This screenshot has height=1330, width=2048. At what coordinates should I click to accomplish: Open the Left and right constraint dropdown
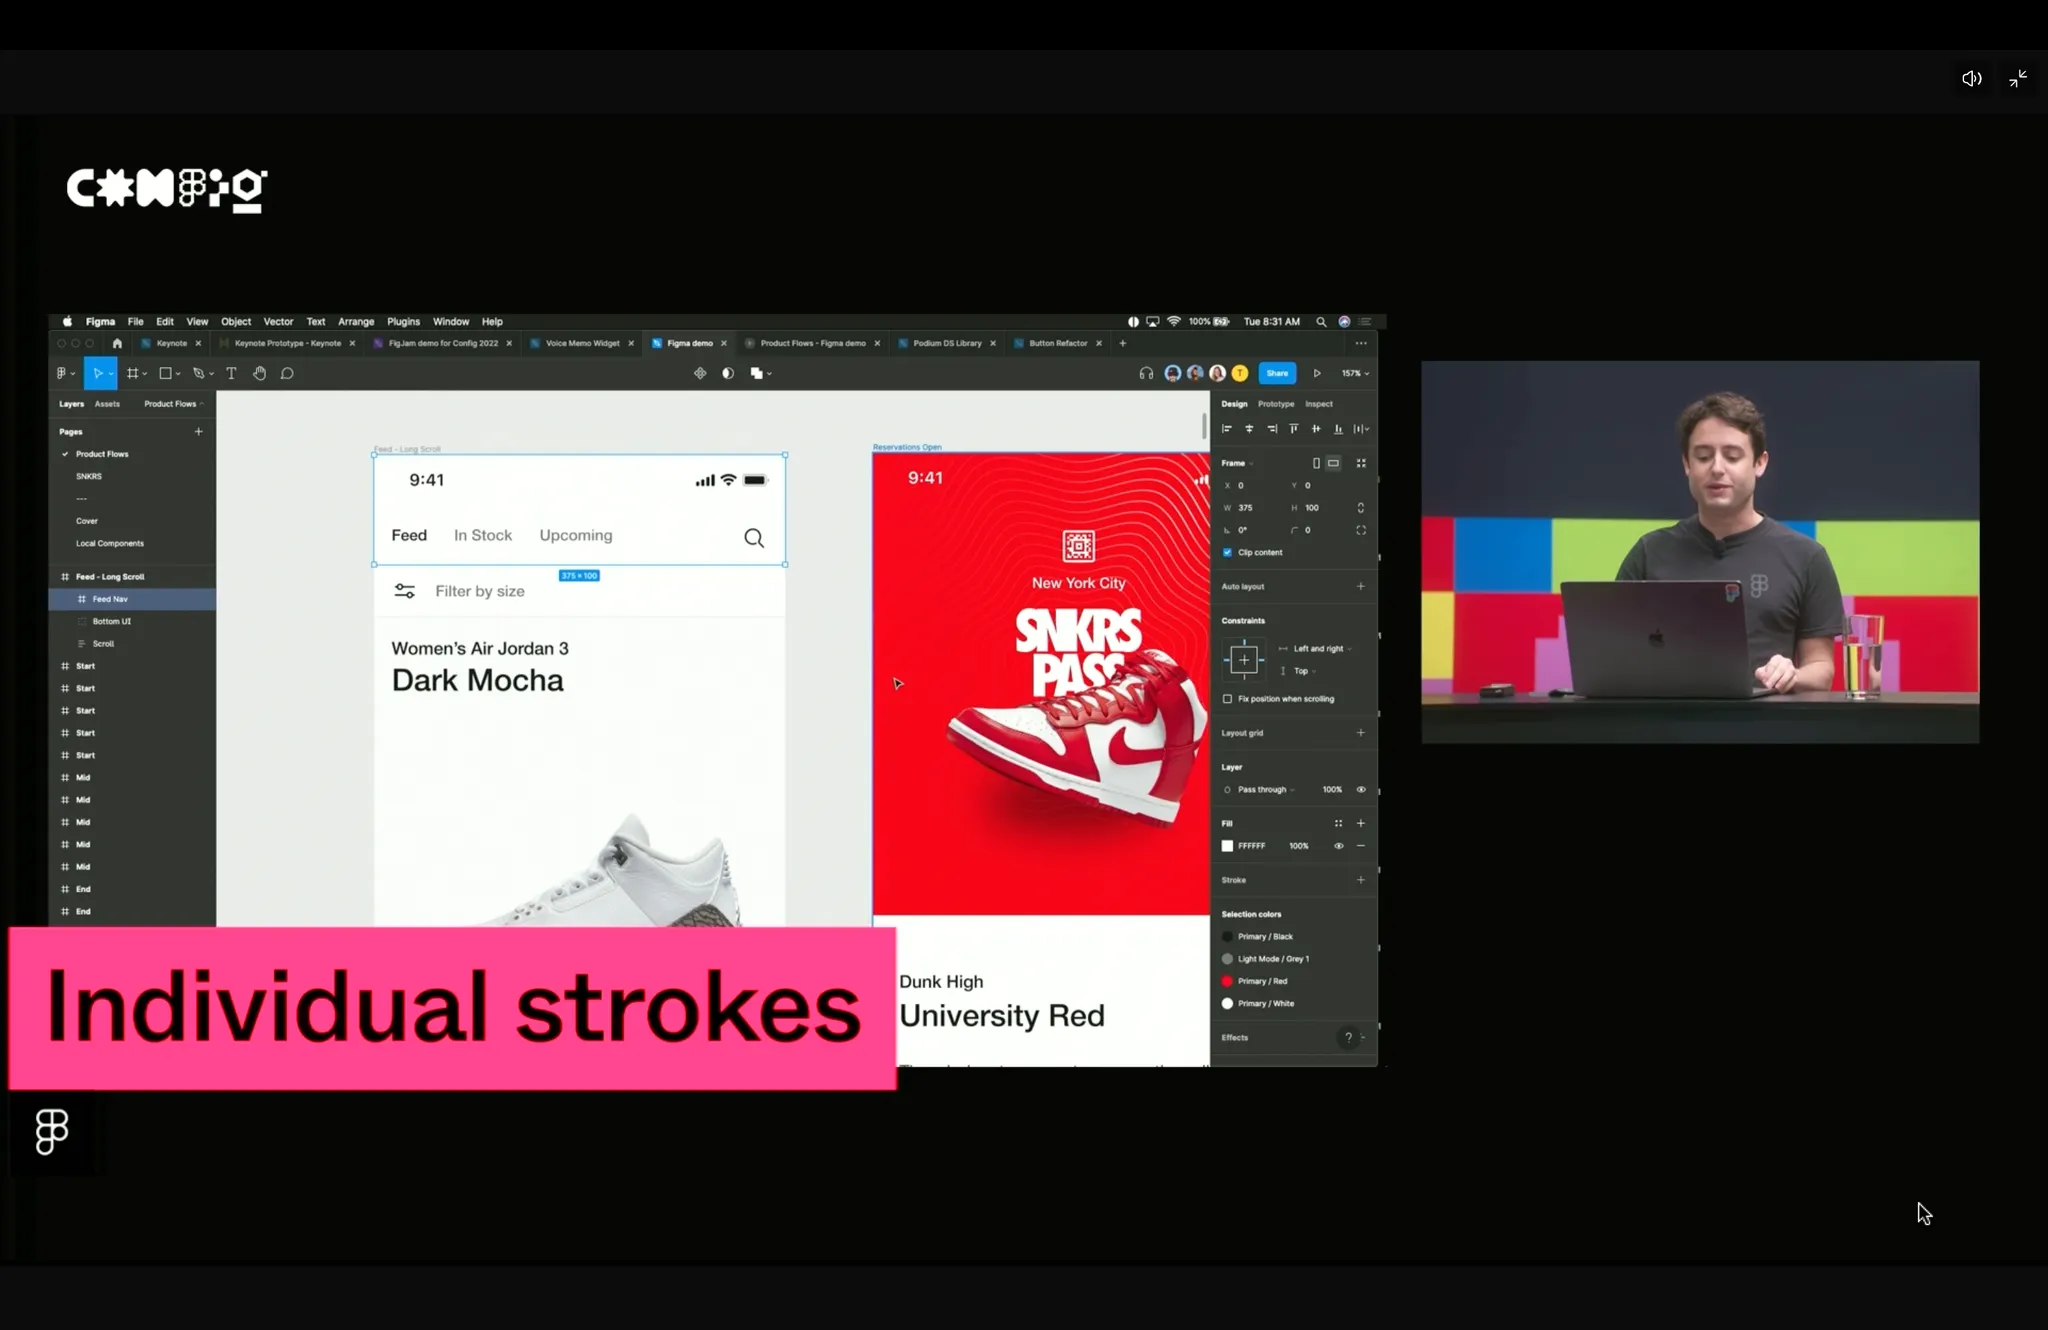(1321, 649)
